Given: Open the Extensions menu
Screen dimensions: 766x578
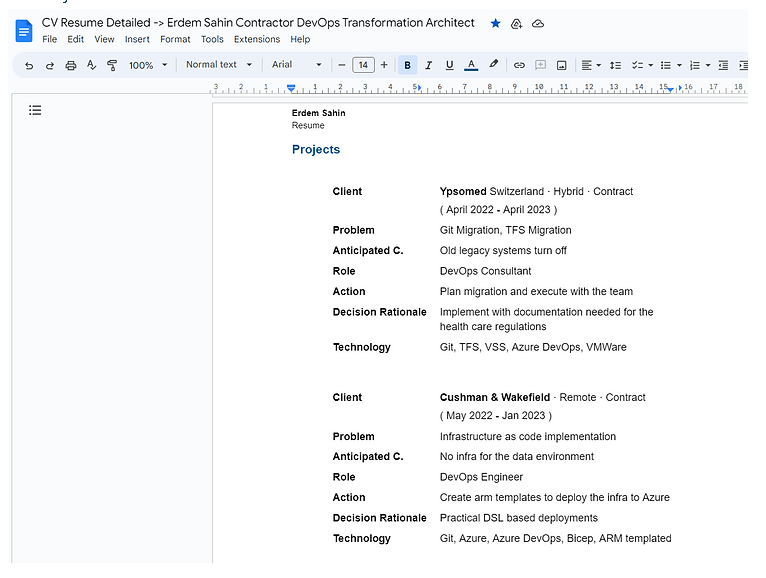Looking at the screenshot, I should tap(257, 39).
